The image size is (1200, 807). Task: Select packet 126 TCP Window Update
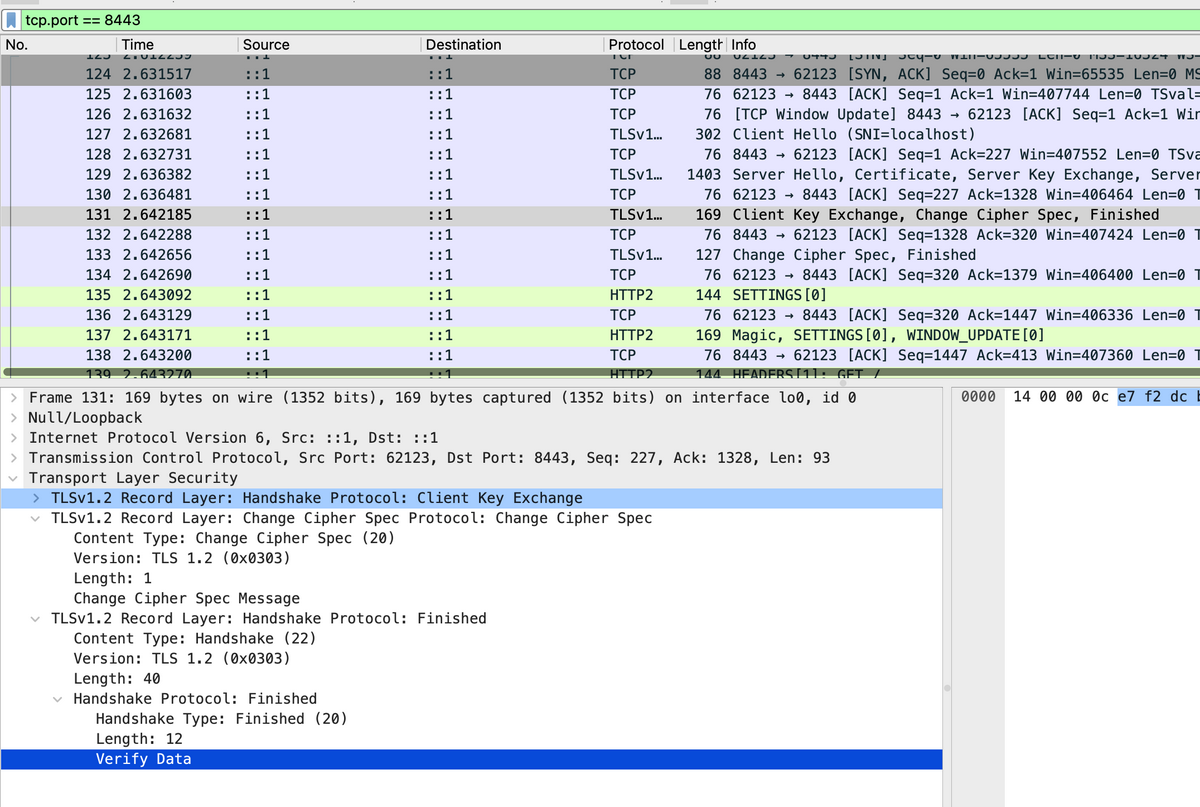(x=600, y=114)
